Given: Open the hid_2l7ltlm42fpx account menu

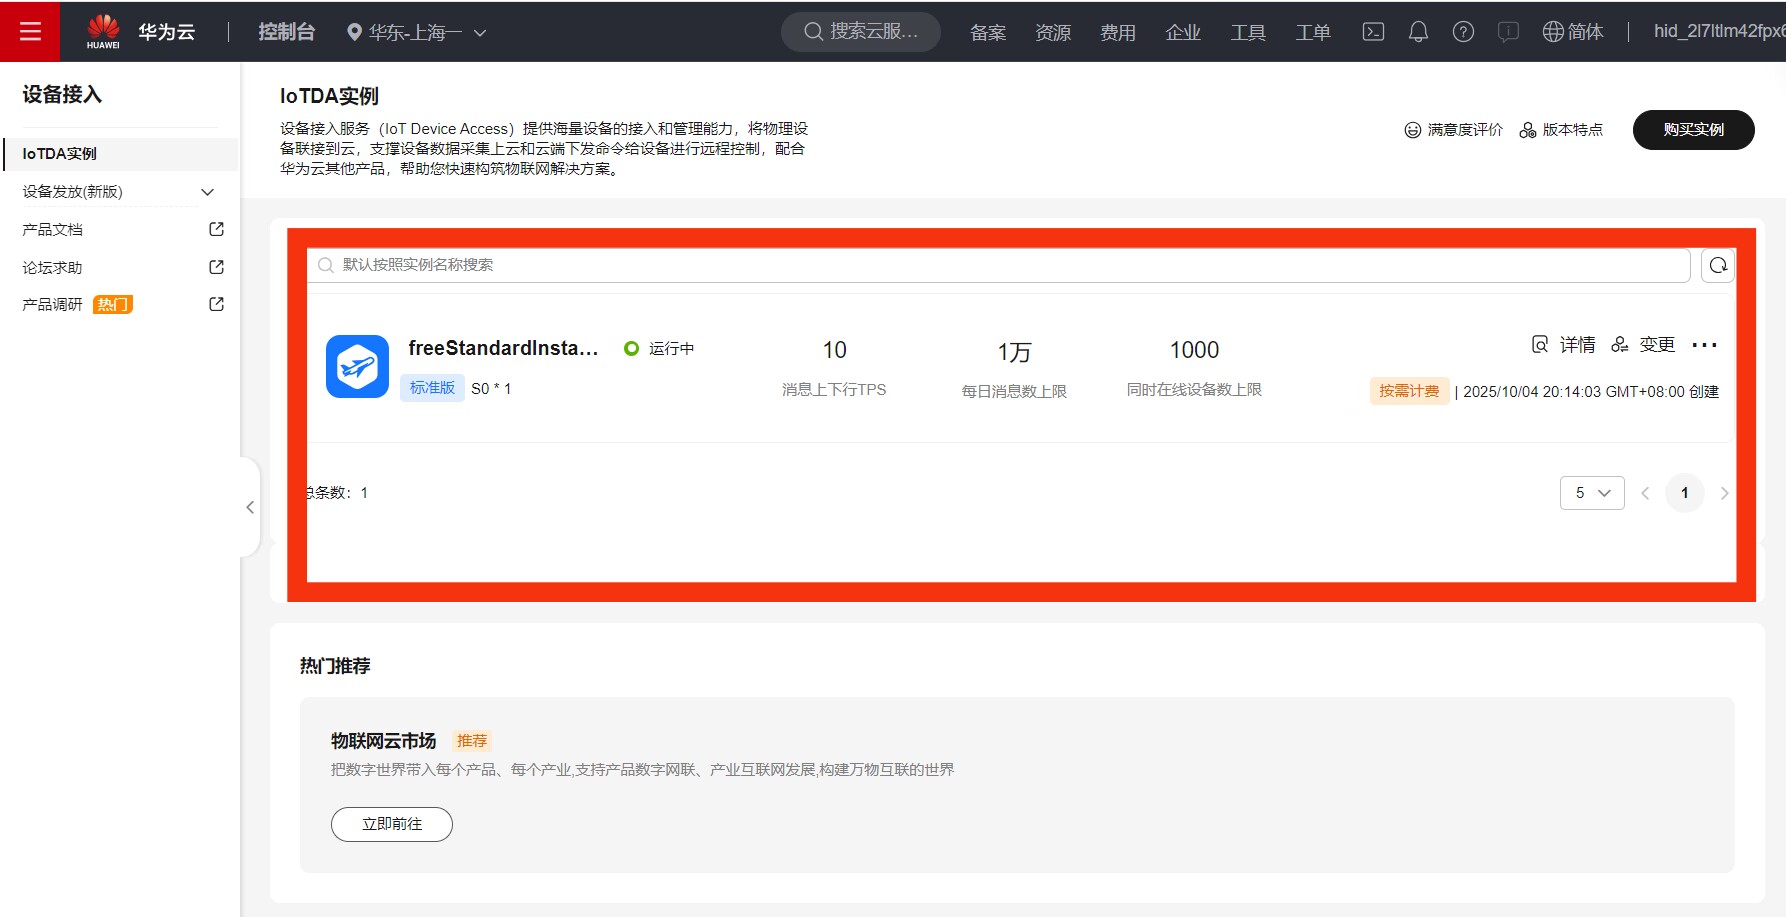Looking at the screenshot, I should [x=1719, y=31].
